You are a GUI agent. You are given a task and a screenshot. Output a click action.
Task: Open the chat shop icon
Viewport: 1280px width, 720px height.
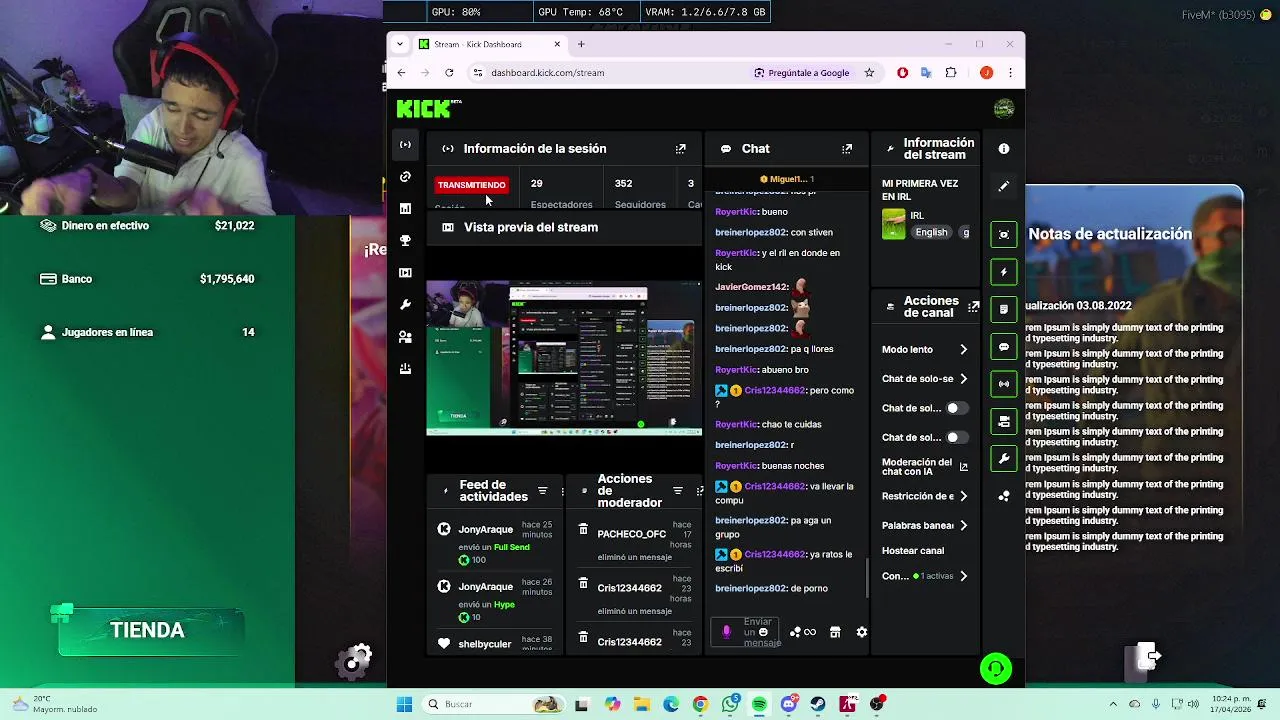835,632
